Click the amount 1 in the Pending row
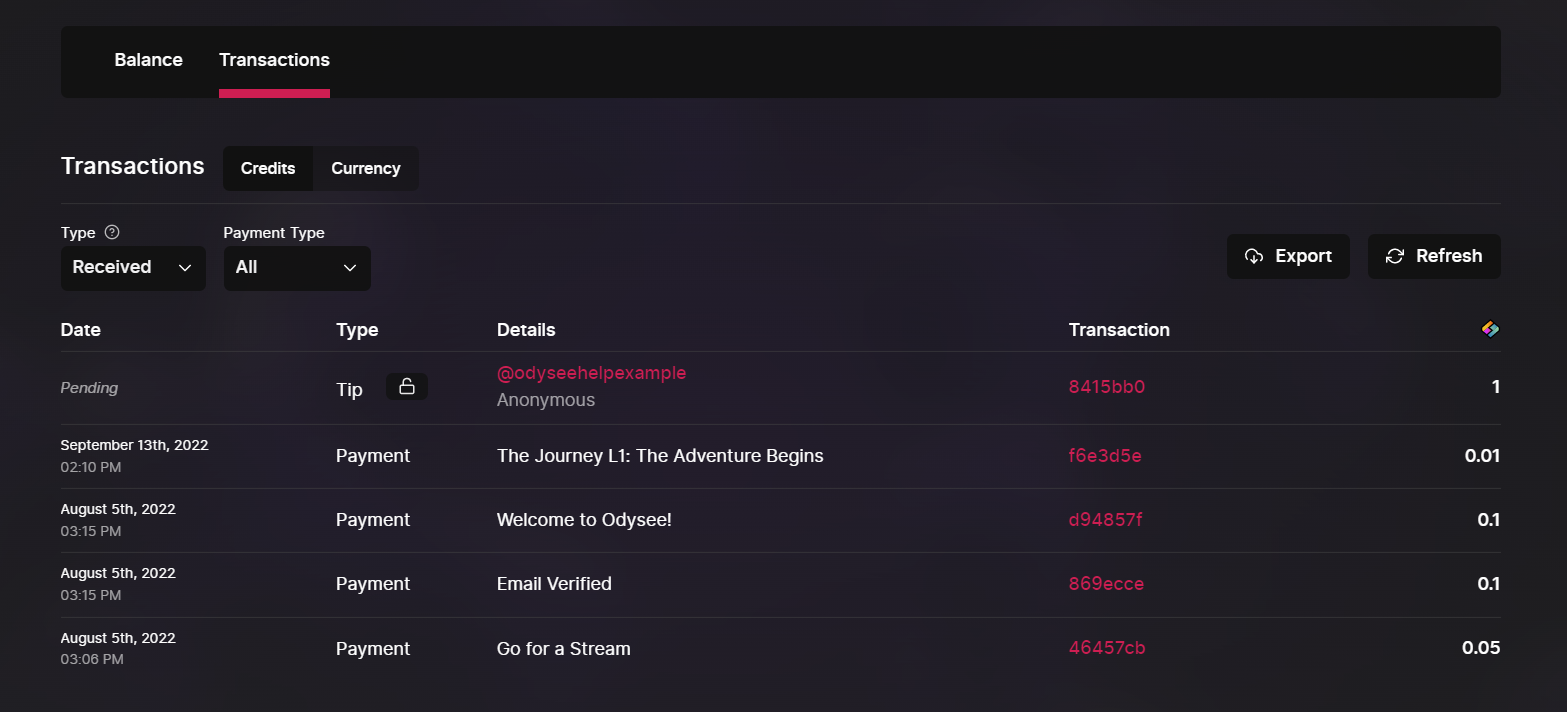 tap(1496, 387)
